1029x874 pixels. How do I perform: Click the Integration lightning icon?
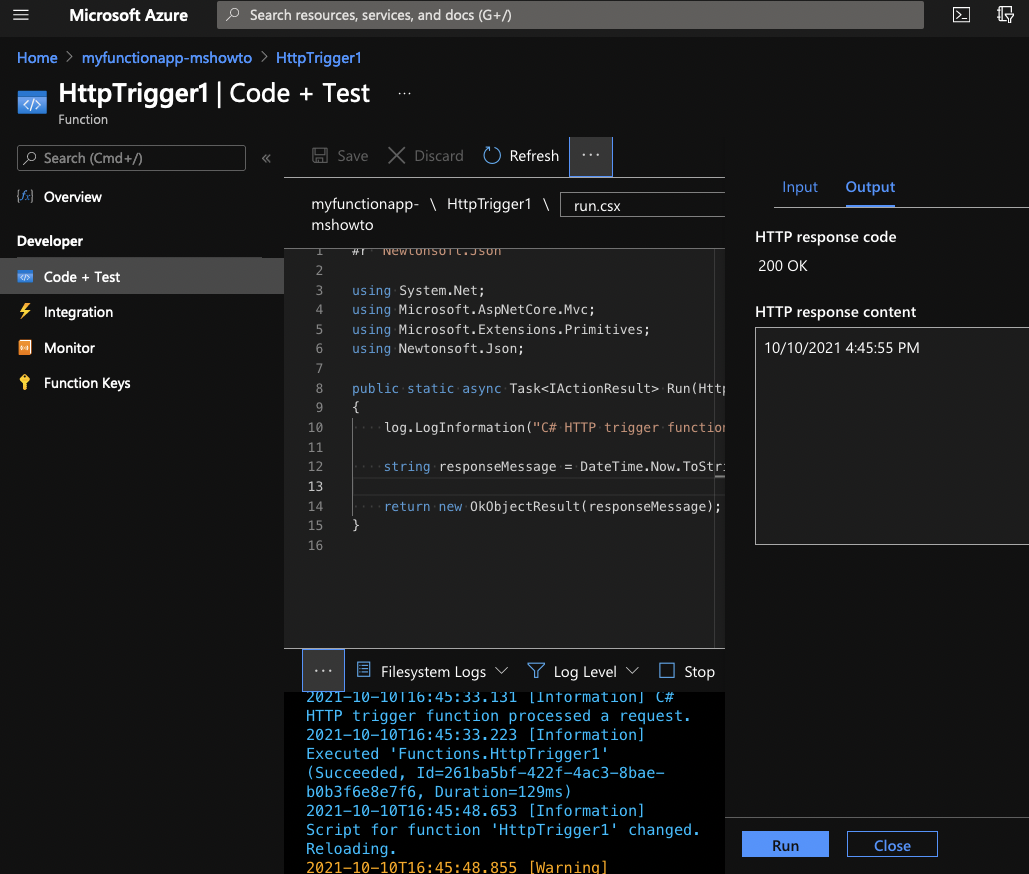coord(25,311)
